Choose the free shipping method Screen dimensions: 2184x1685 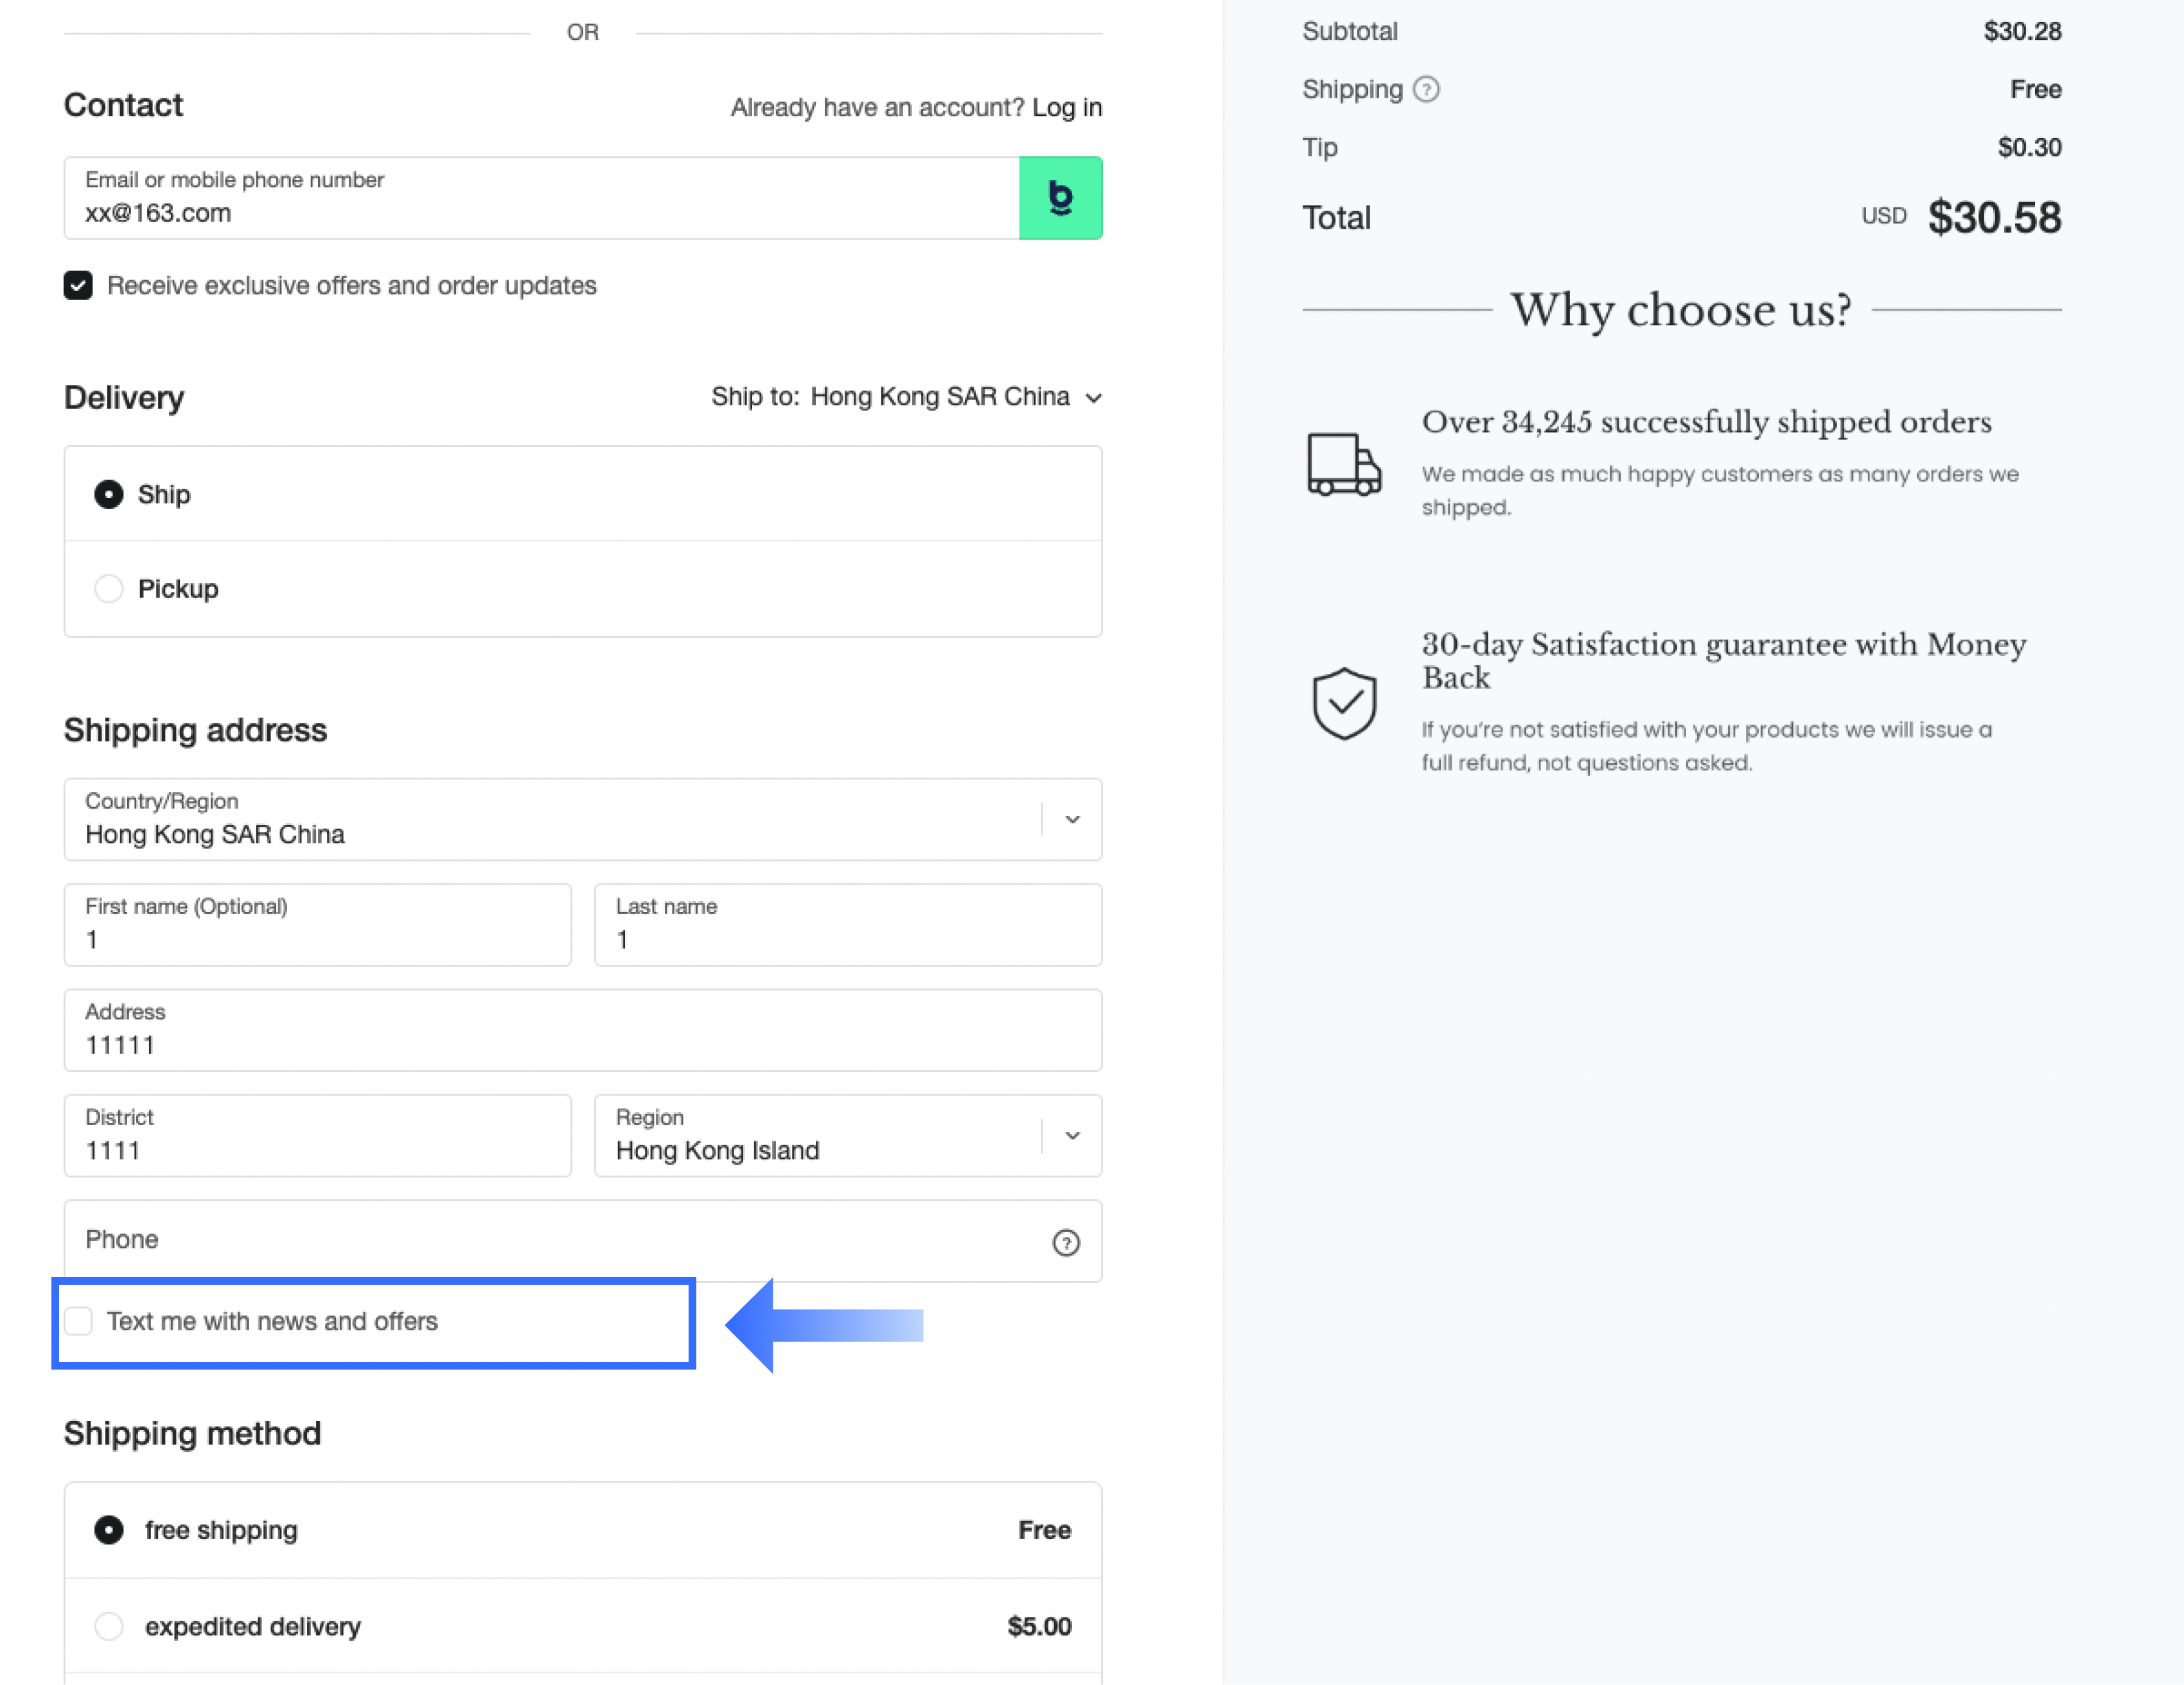109,1530
